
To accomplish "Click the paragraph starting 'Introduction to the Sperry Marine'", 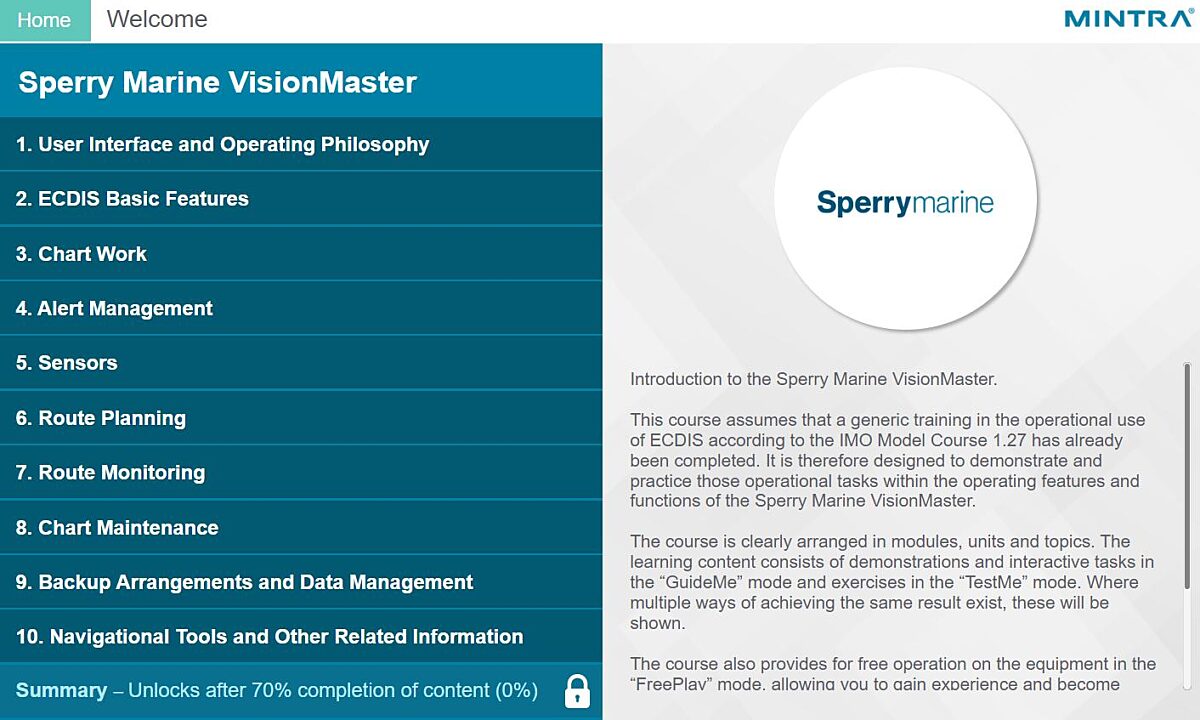I will pos(814,379).
